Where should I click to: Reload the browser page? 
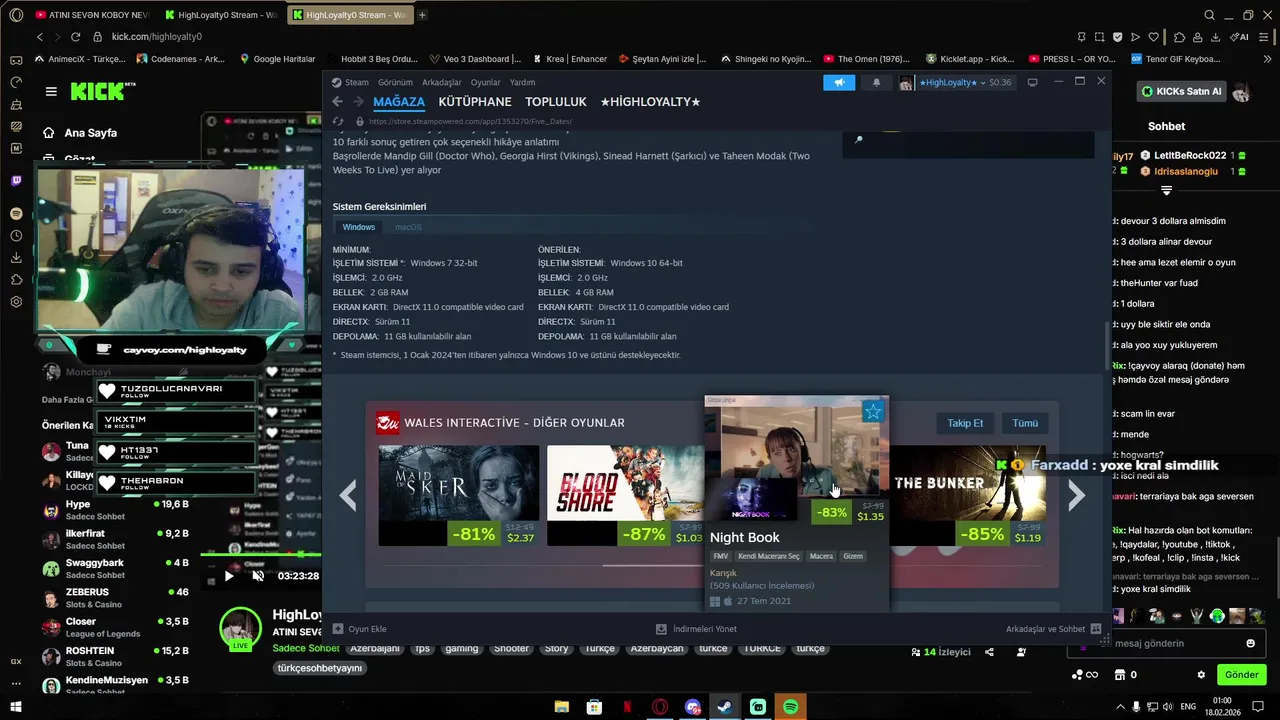click(75, 37)
